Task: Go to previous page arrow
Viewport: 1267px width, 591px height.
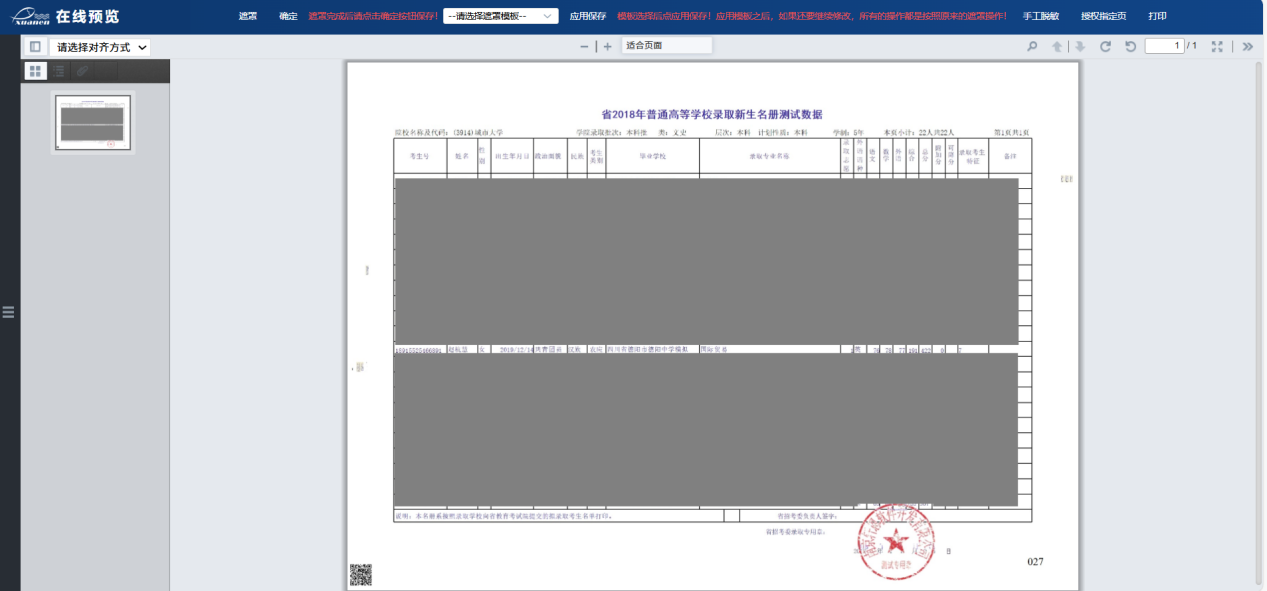Action: 1057,47
